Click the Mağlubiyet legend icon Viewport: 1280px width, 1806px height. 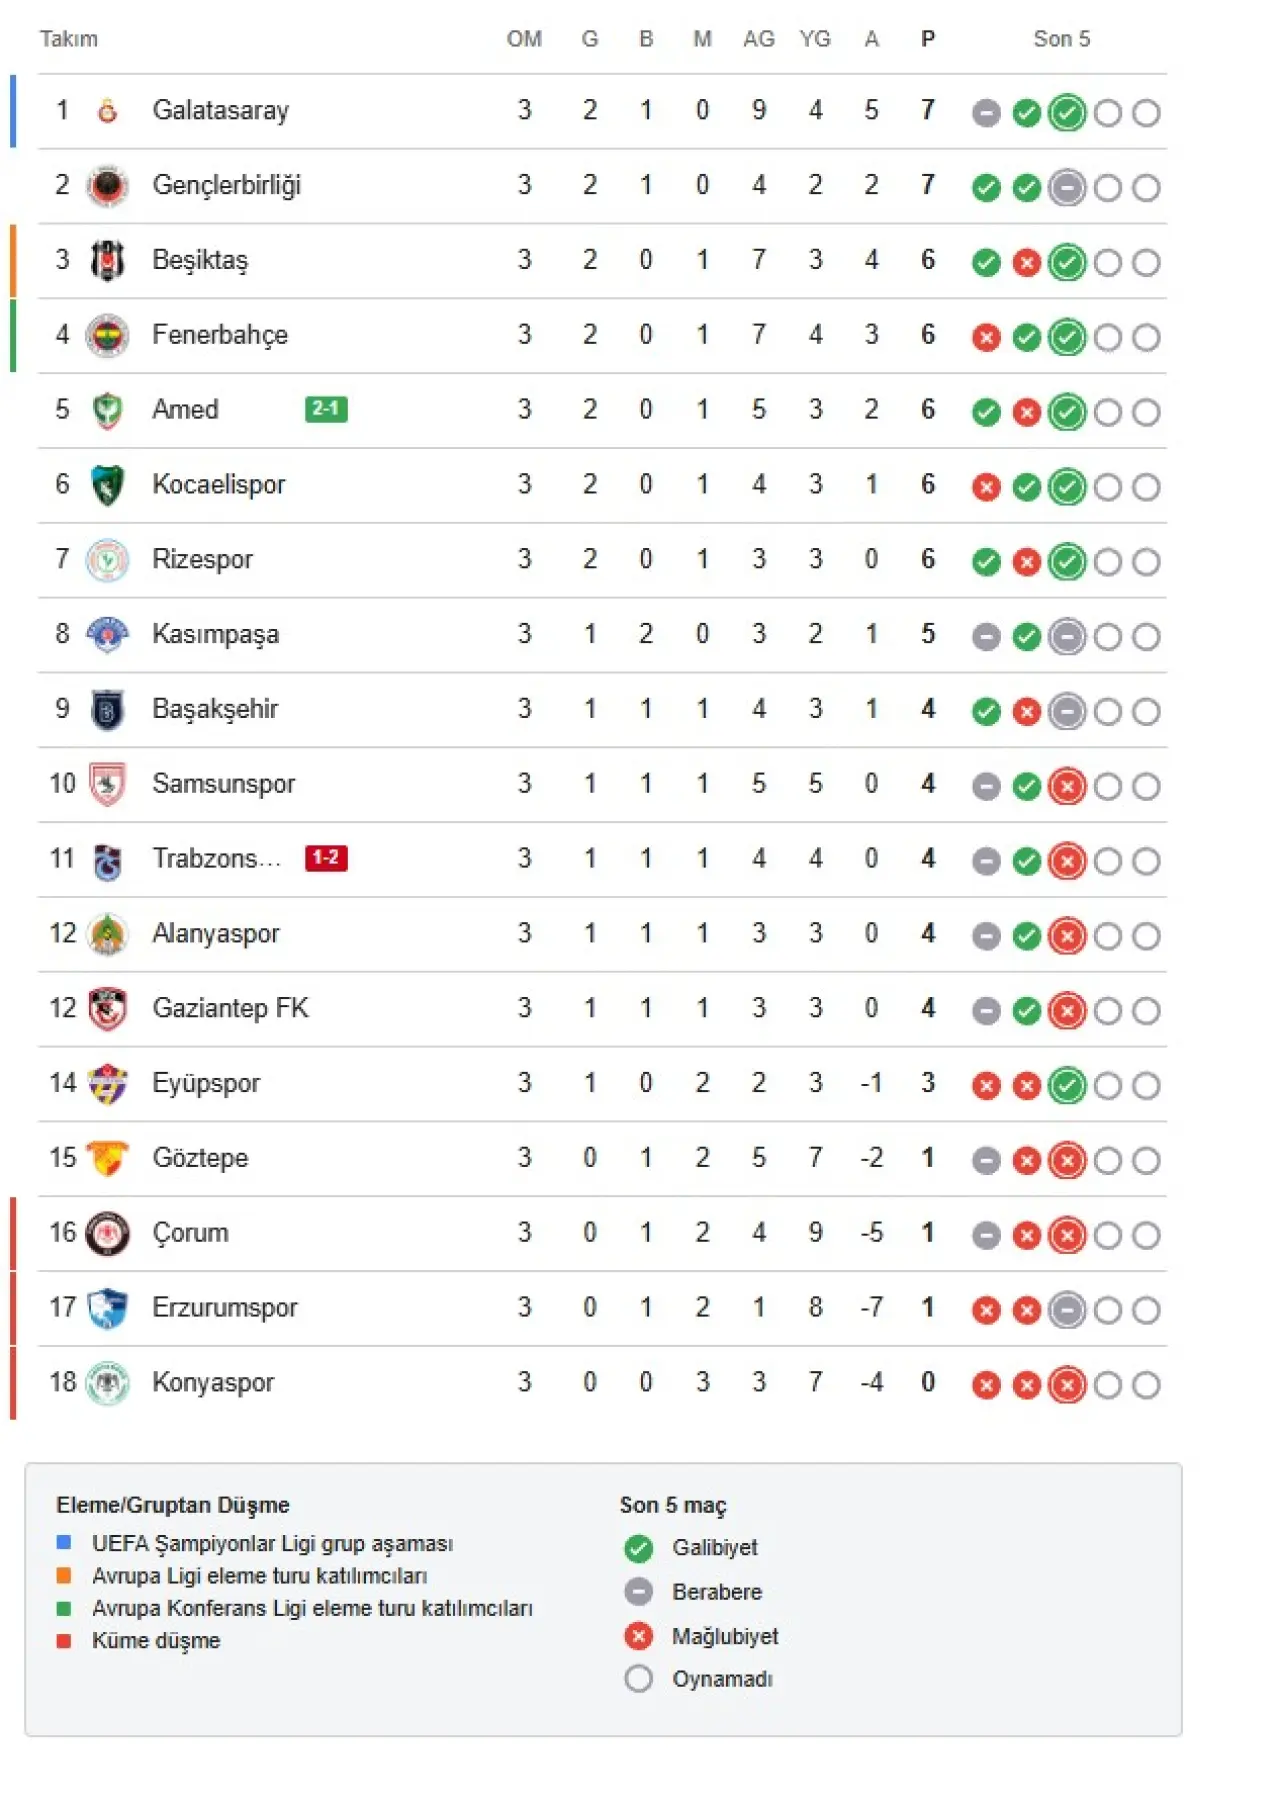coord(638,1636)
